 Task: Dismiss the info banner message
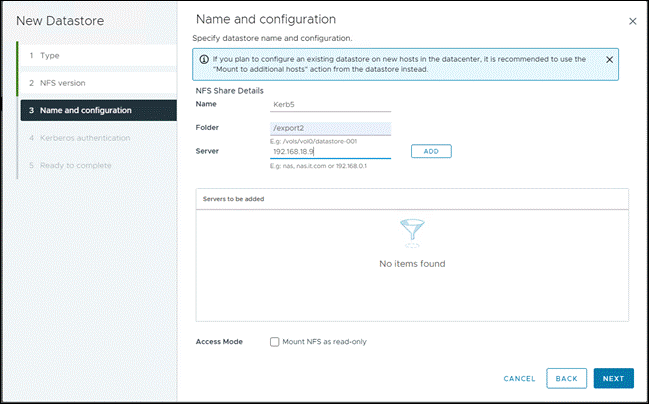click(610, 60)
